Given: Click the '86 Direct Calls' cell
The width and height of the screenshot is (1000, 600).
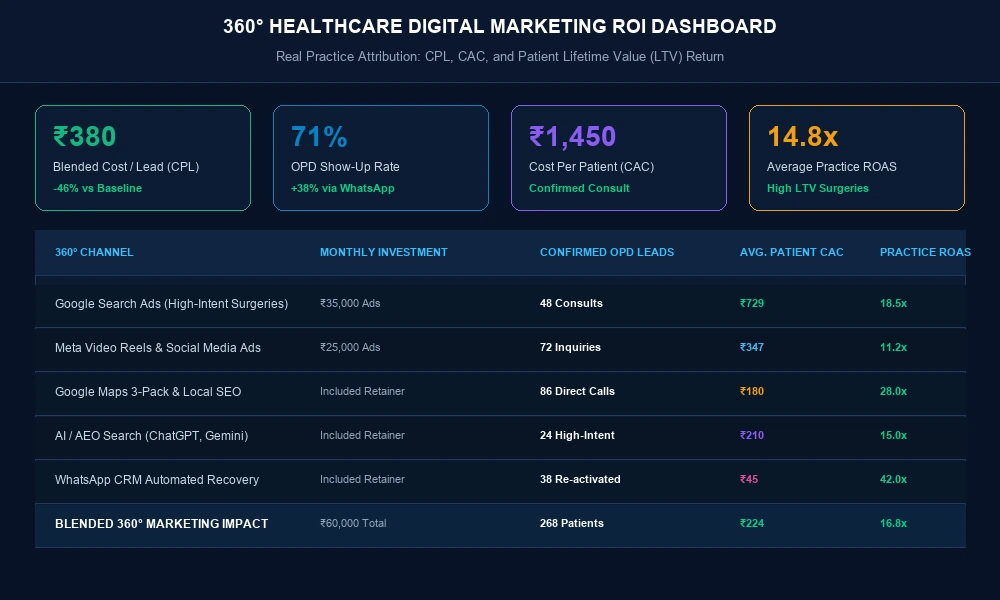Looking at the screenshot, I should point(577,391).
